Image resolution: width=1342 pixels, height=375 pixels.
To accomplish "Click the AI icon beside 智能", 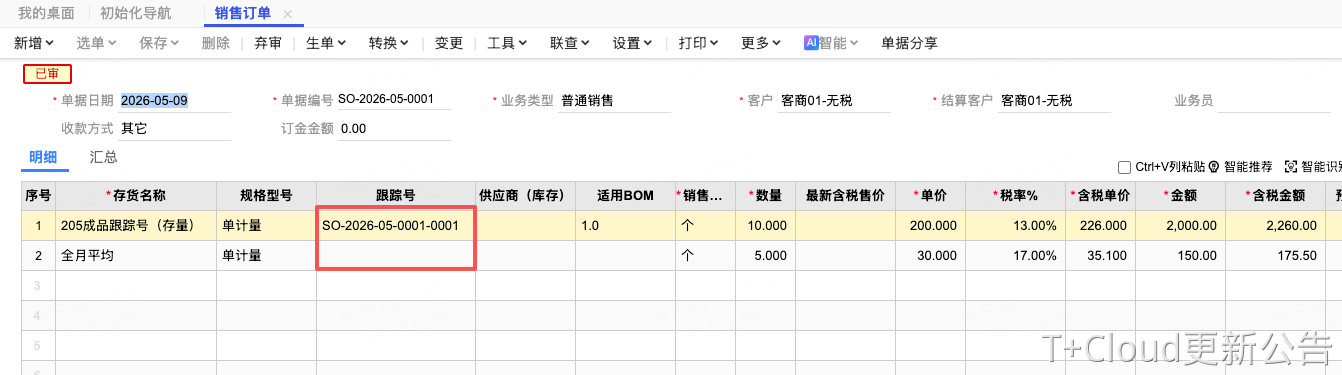I will [811, 43].
